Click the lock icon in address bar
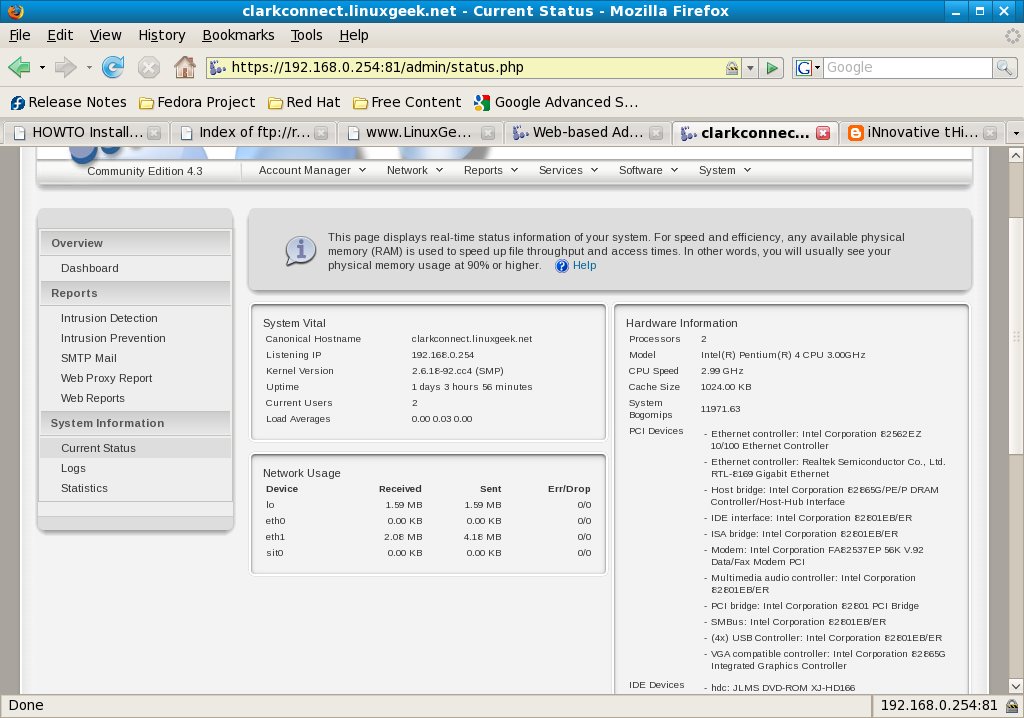The image size is (1024, 718). point(732,67)
